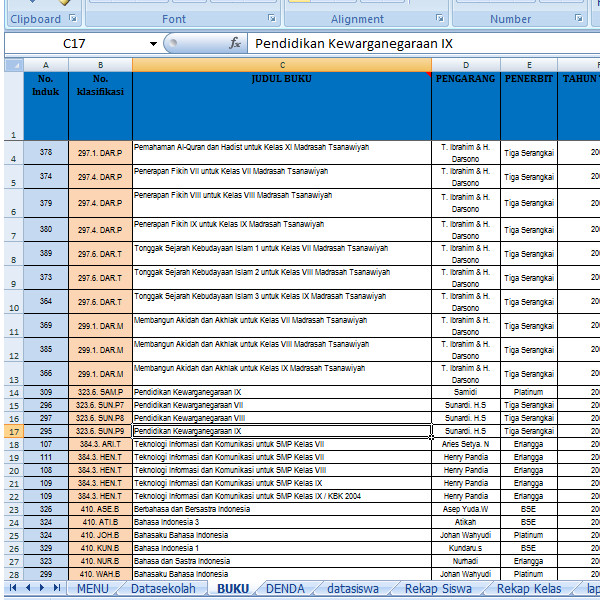This screenshot has height=600, width=600.
Task: Click formula bar text Pendidikan Kewarganegaraan IX
Action: pyautogui.click(x=354, y=44)
